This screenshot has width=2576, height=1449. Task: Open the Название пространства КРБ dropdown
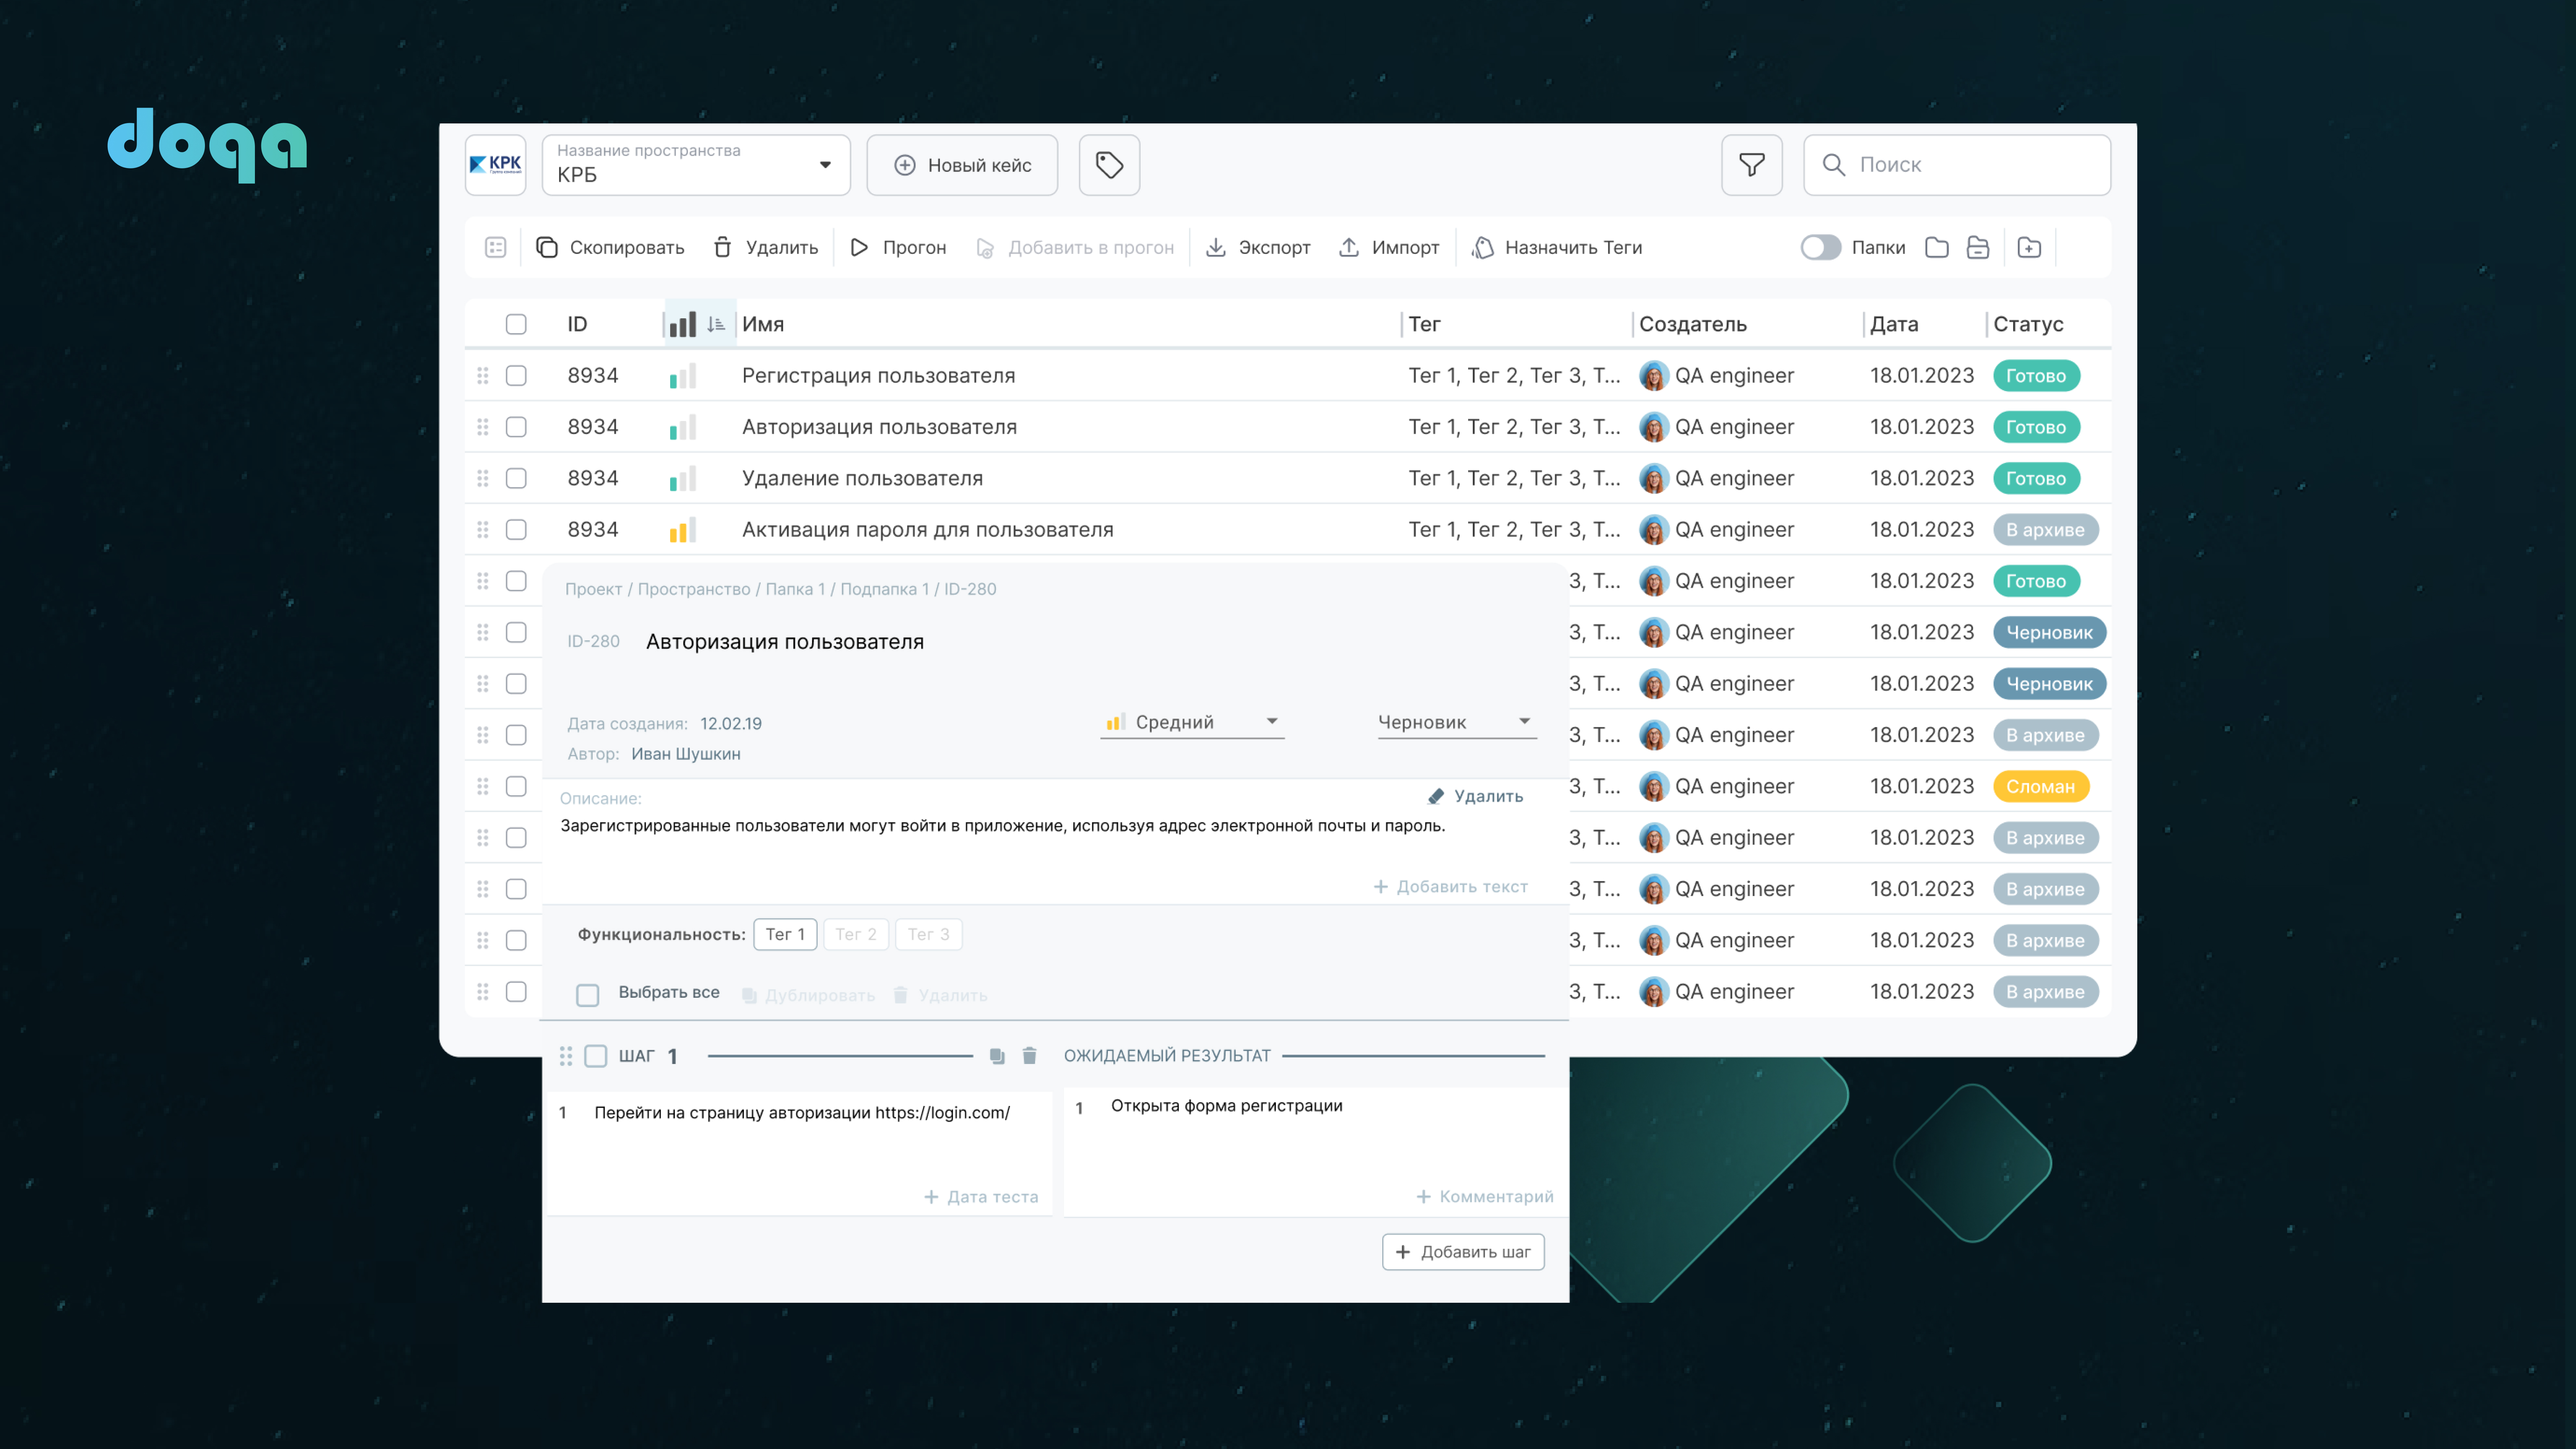tap(696, 165)
